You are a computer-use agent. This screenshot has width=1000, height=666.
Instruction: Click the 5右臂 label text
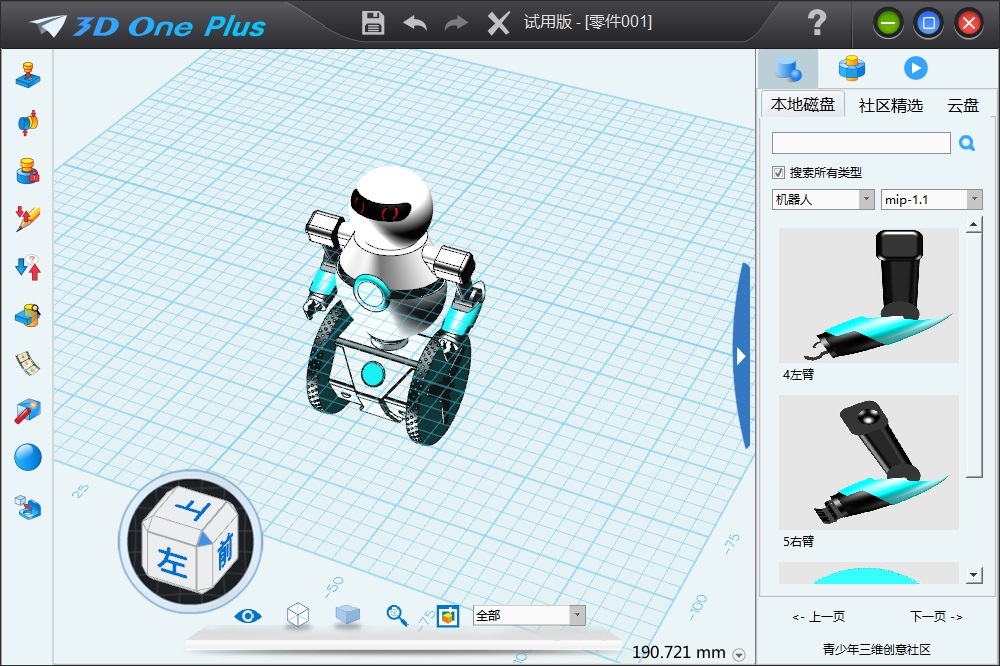[x=798, y=542]
